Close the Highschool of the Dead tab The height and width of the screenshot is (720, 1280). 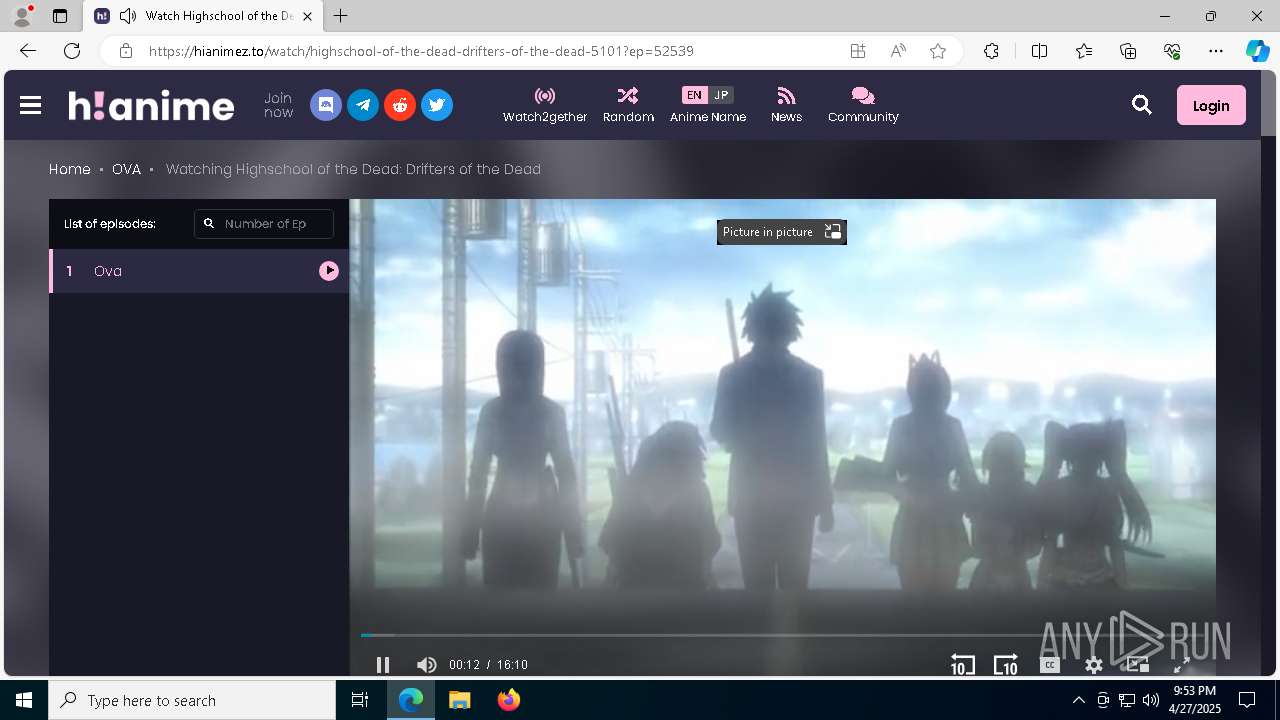pyautogui.click(x=307, y=16)
